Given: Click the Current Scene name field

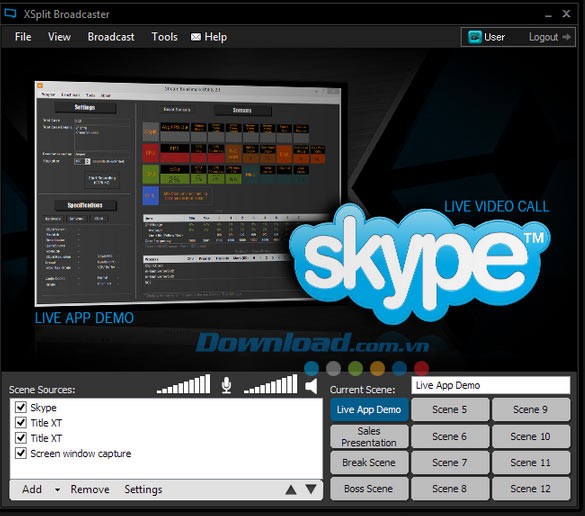Looking at the screenshot, I should pos(491,385).
